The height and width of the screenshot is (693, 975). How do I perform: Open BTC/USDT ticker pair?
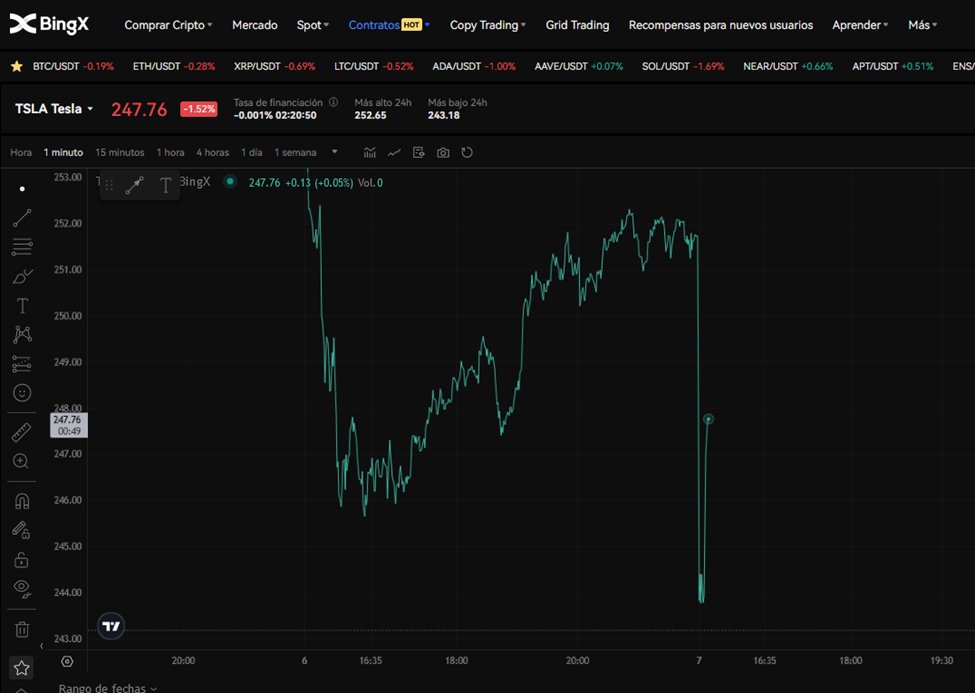(73, 66)
